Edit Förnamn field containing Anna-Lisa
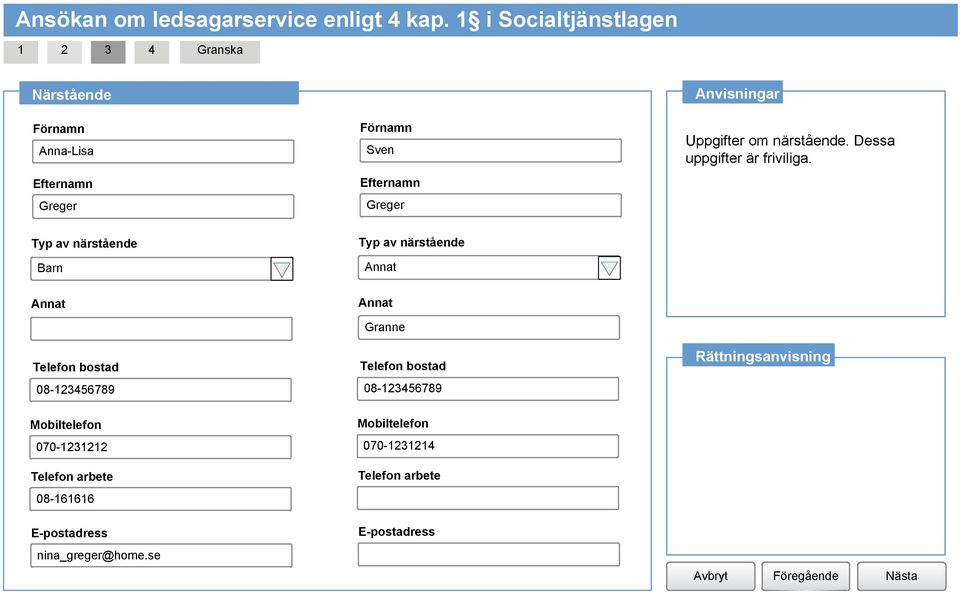The width and height of the screenshot is (960, 592). (x=163, y=151)
